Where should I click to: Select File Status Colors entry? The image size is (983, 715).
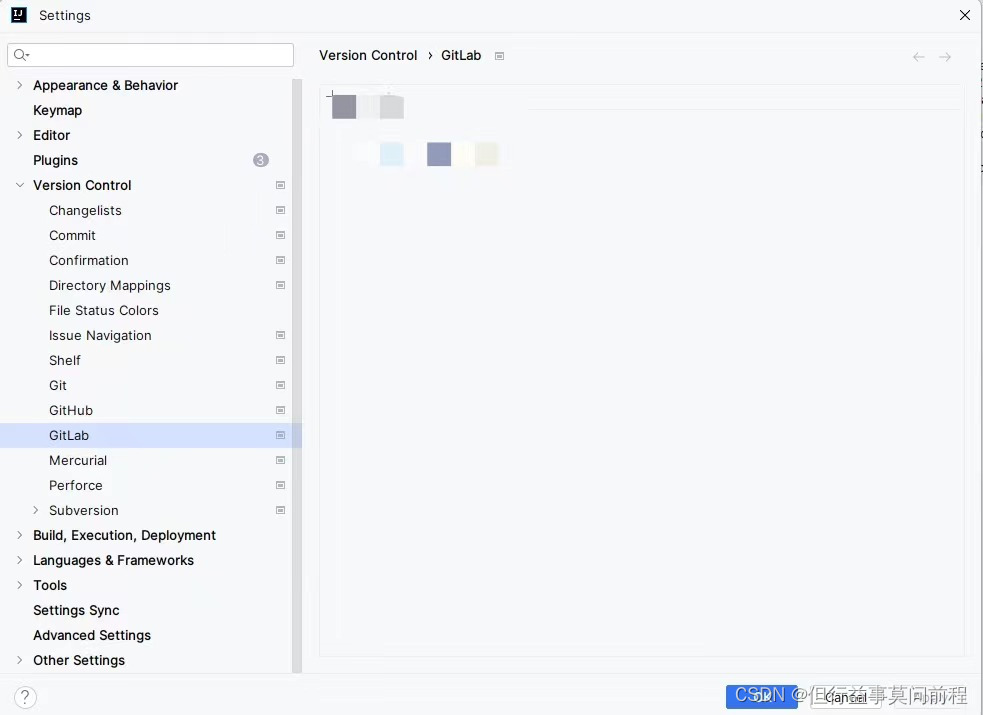[x=103, y=311]
